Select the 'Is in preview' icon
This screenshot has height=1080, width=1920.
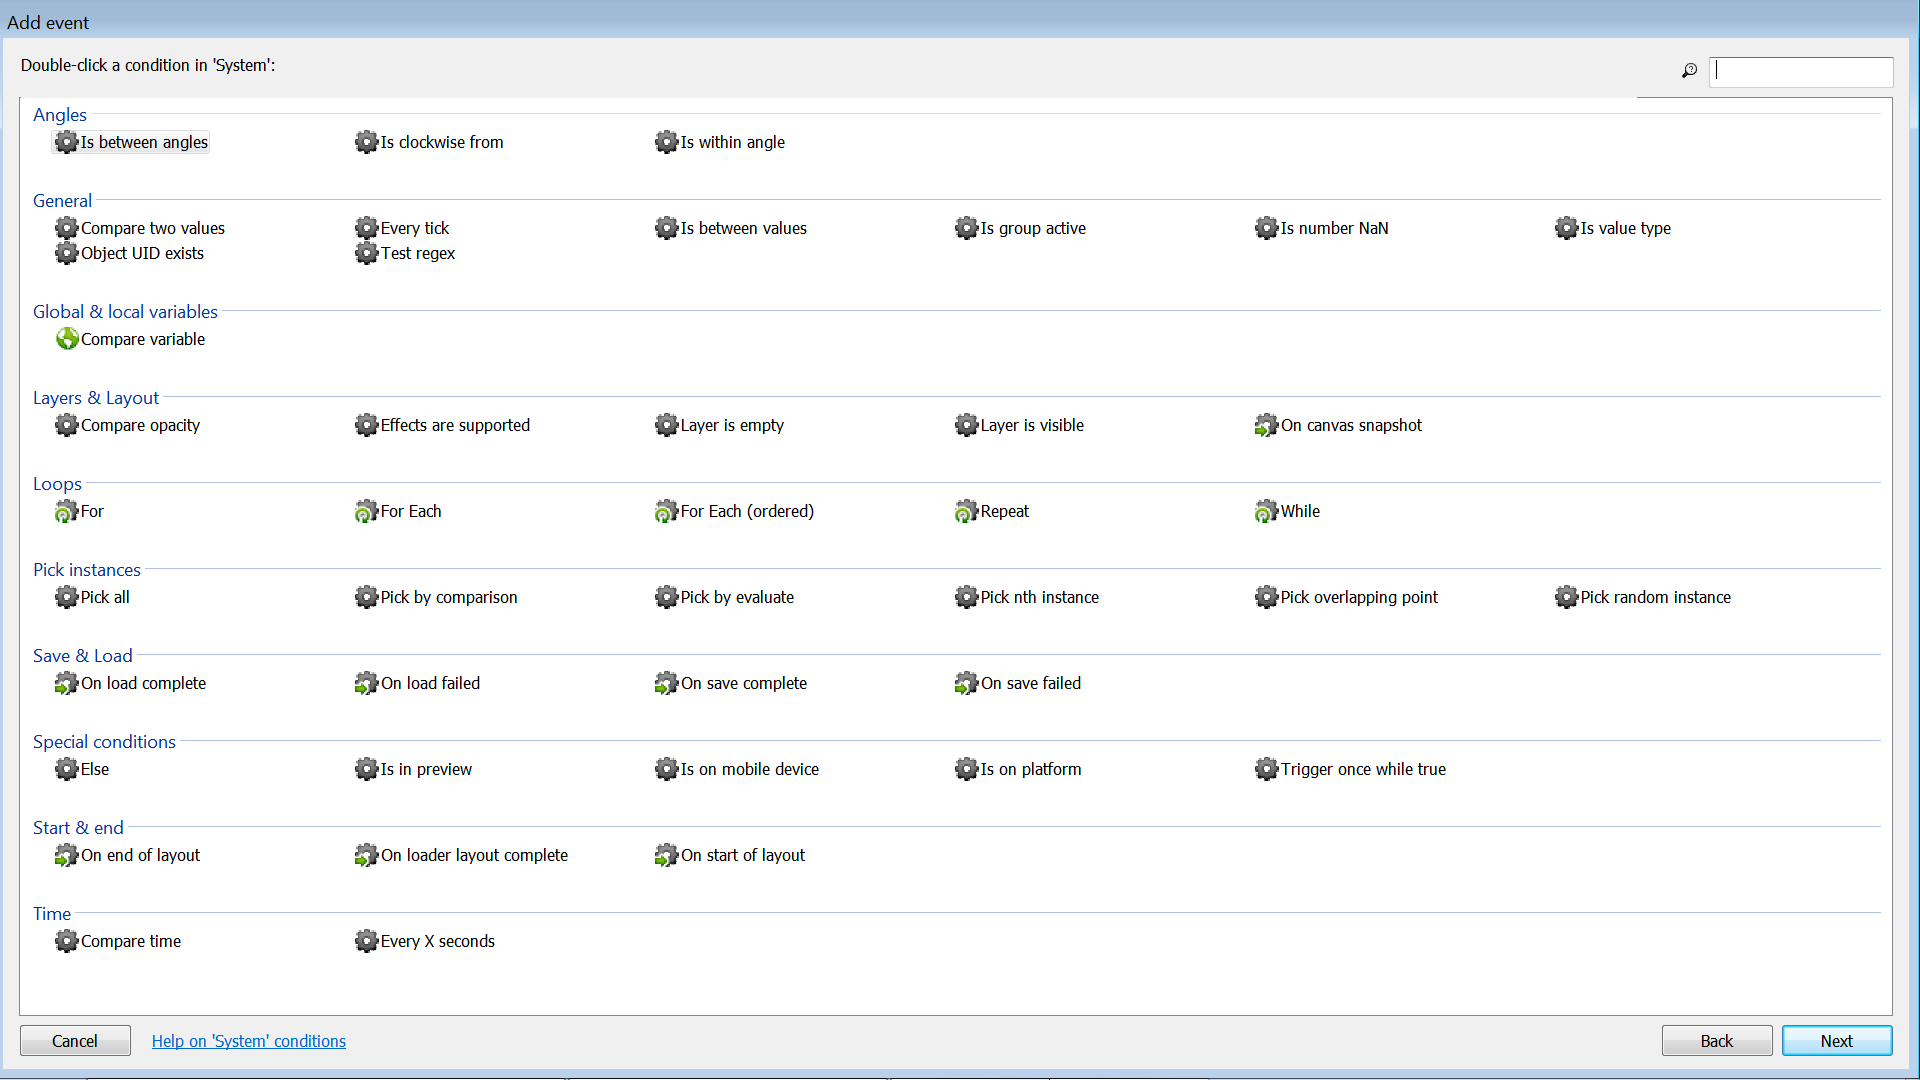(366, 769)
